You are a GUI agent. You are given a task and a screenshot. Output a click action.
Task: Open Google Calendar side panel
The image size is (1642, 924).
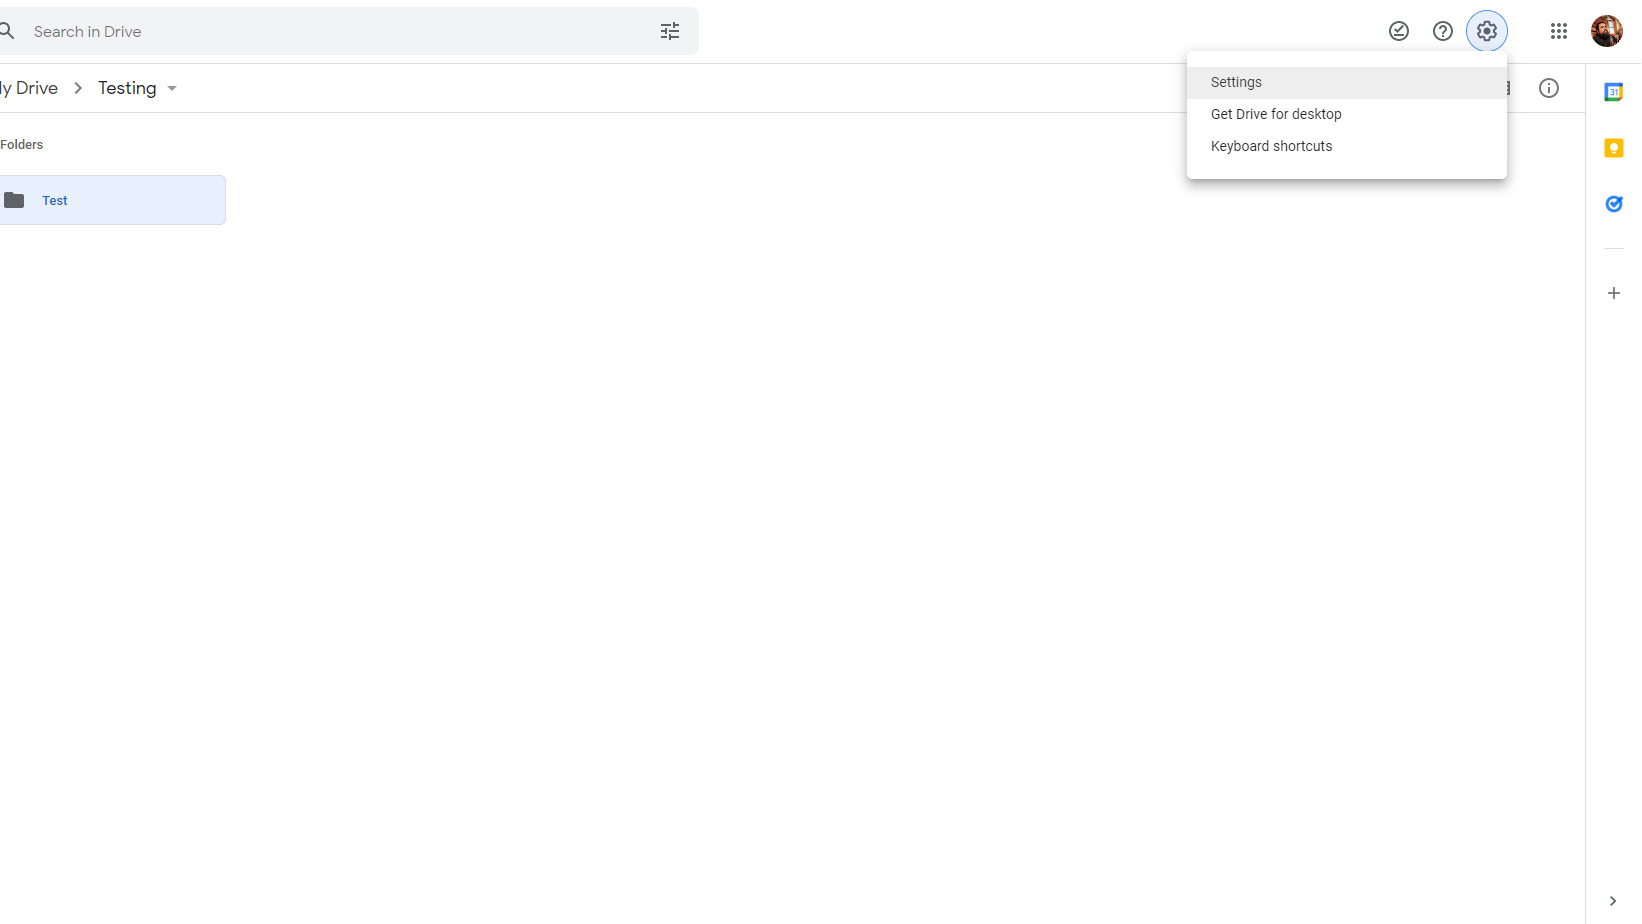(1614, 92)
